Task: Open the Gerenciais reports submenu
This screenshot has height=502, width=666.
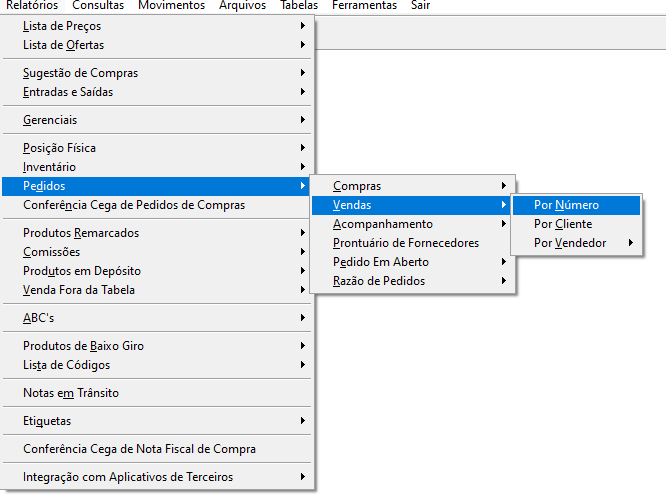Action: [157, 120]
